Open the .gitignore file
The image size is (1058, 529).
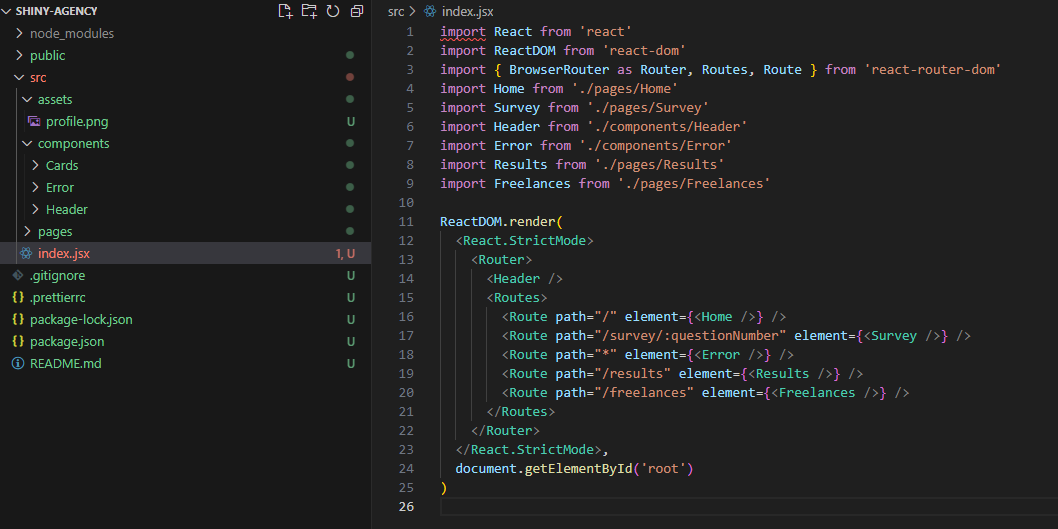point(57,275)
